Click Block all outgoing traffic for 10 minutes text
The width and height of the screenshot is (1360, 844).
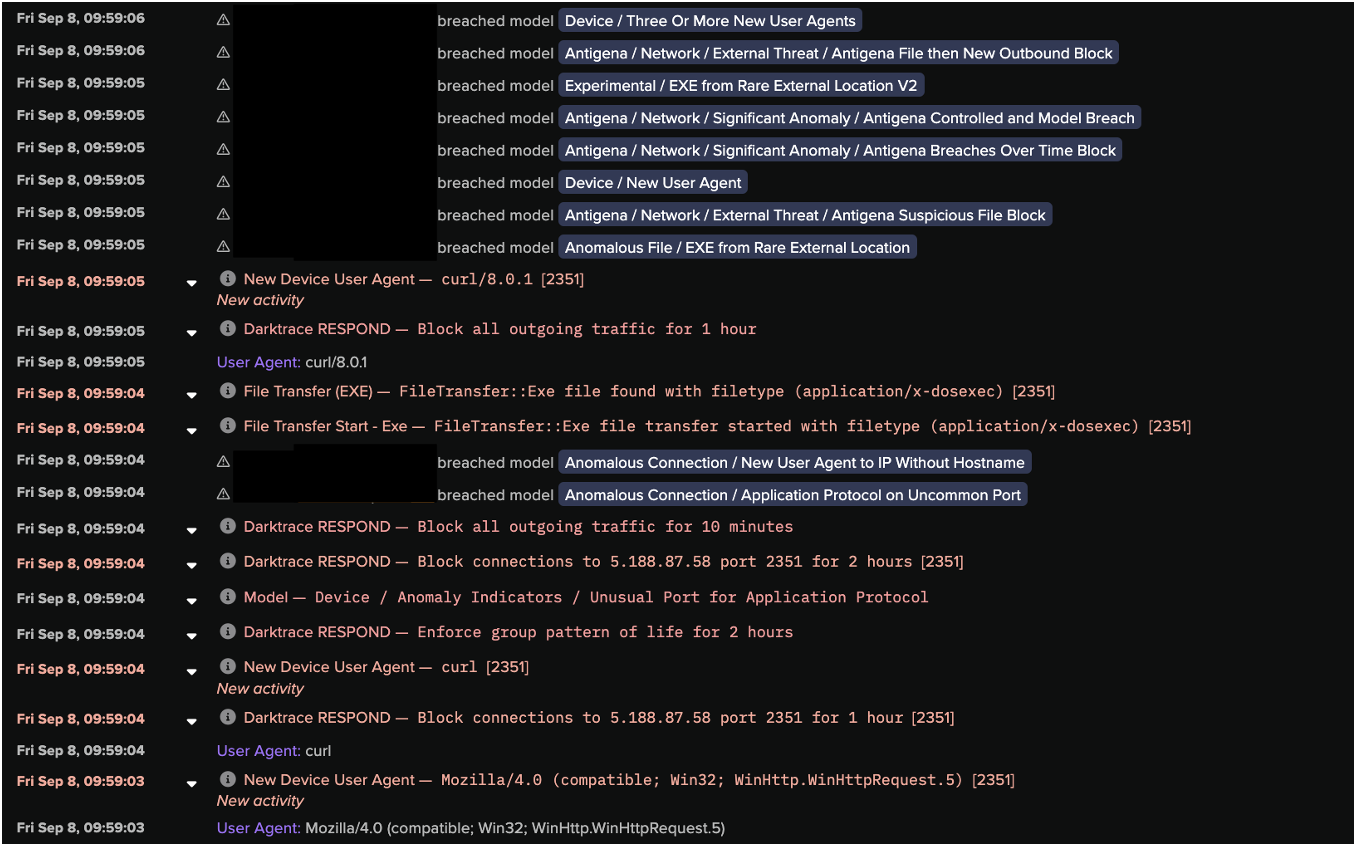click(605, 526)
